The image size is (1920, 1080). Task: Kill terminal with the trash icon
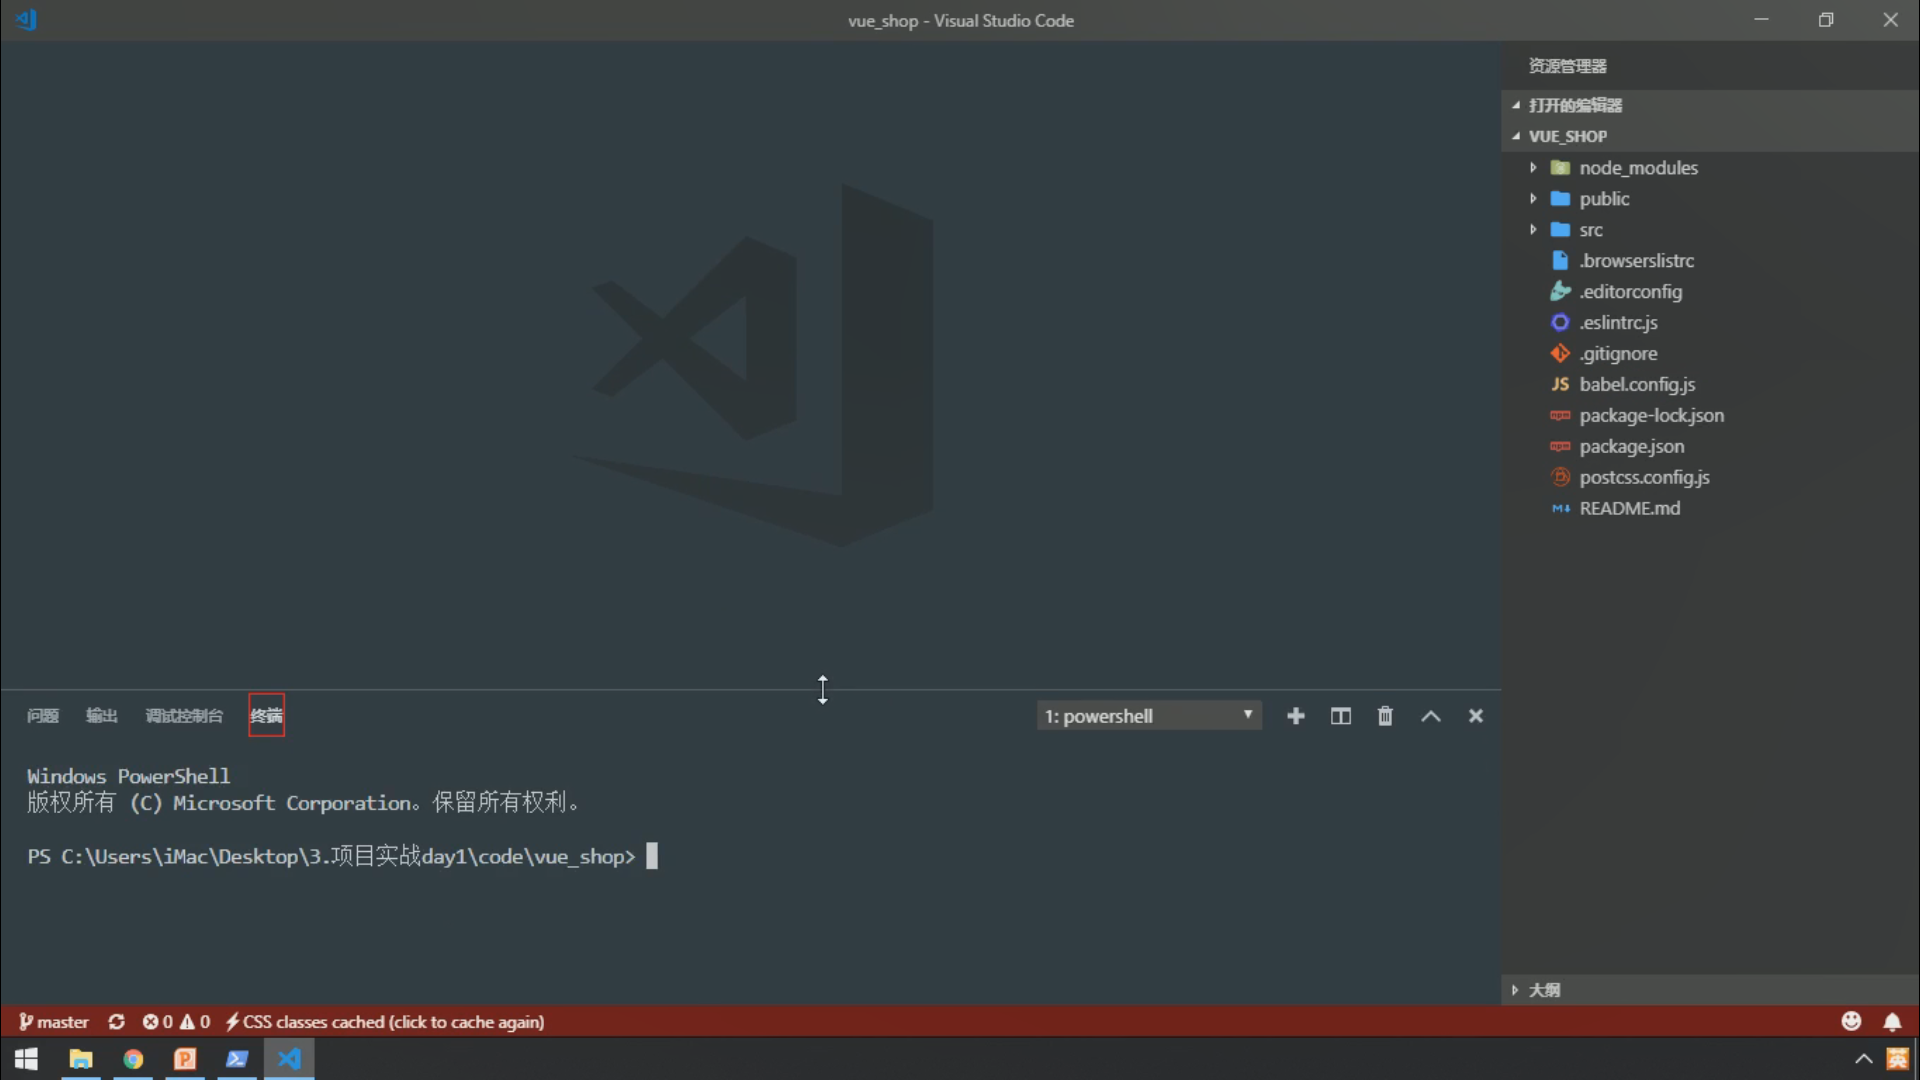coord(1385,716)
